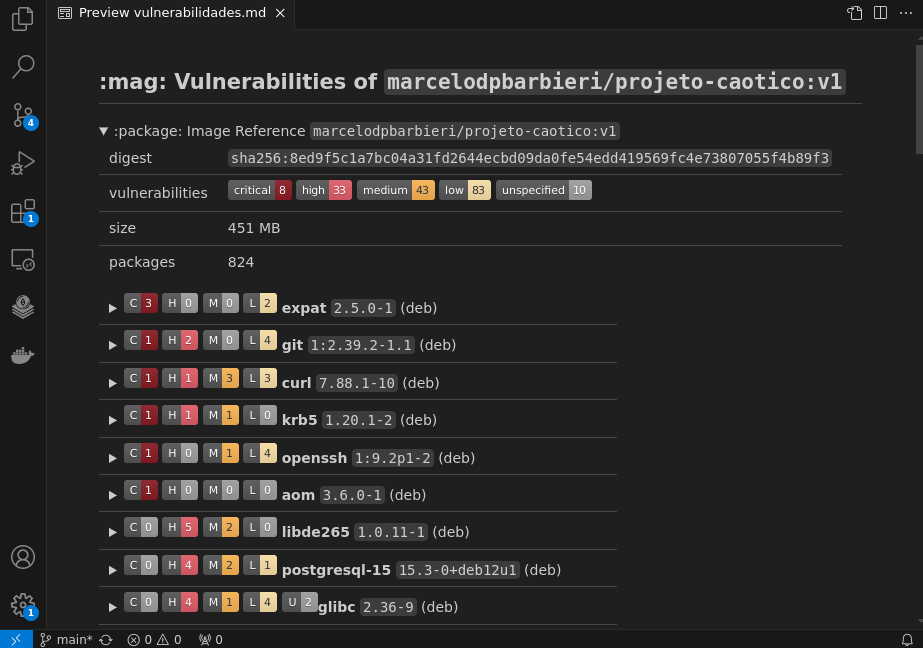Viewport: 923px width, 648px height.
Task: Open Run and Debug view
Action: [x=22, y=163]
